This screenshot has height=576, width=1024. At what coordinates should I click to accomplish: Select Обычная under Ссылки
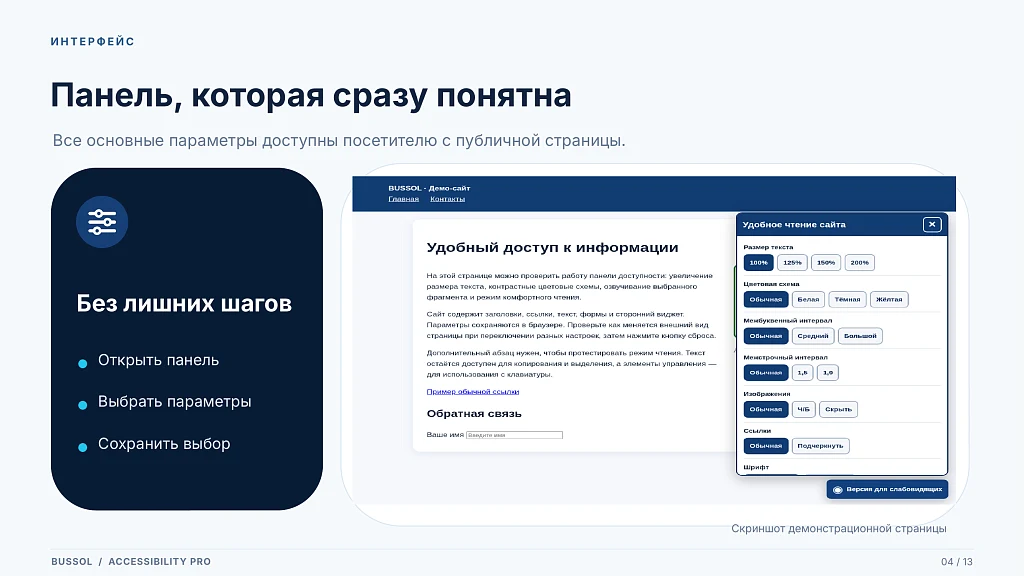[765, 445]
